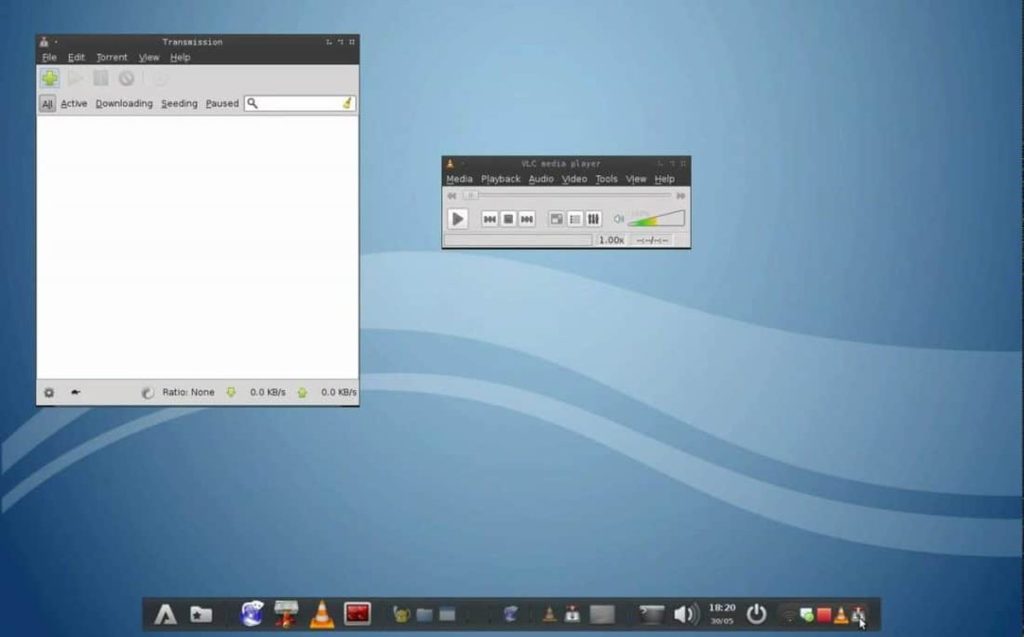The height and width of the screenshot is (637, 1024).
Task: Add a new torrent with the green plus icon
Action: pyautogui.click(x=48, y=79)
